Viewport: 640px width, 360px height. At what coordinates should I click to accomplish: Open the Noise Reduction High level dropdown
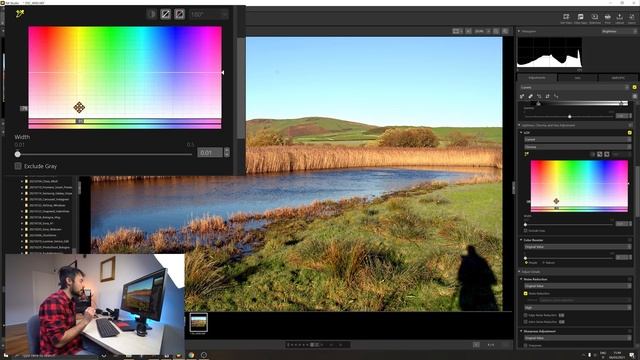coord(578,307)
